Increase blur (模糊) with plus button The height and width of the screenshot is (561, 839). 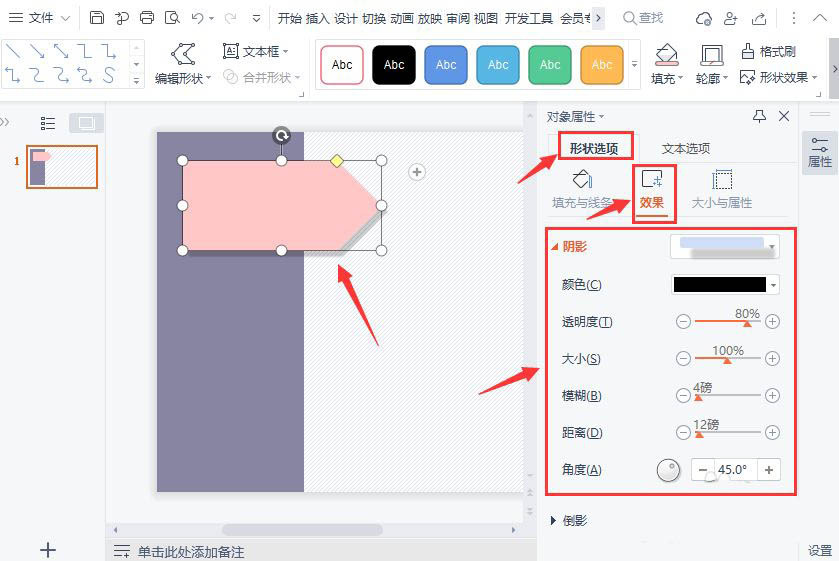tap(772, 396)
